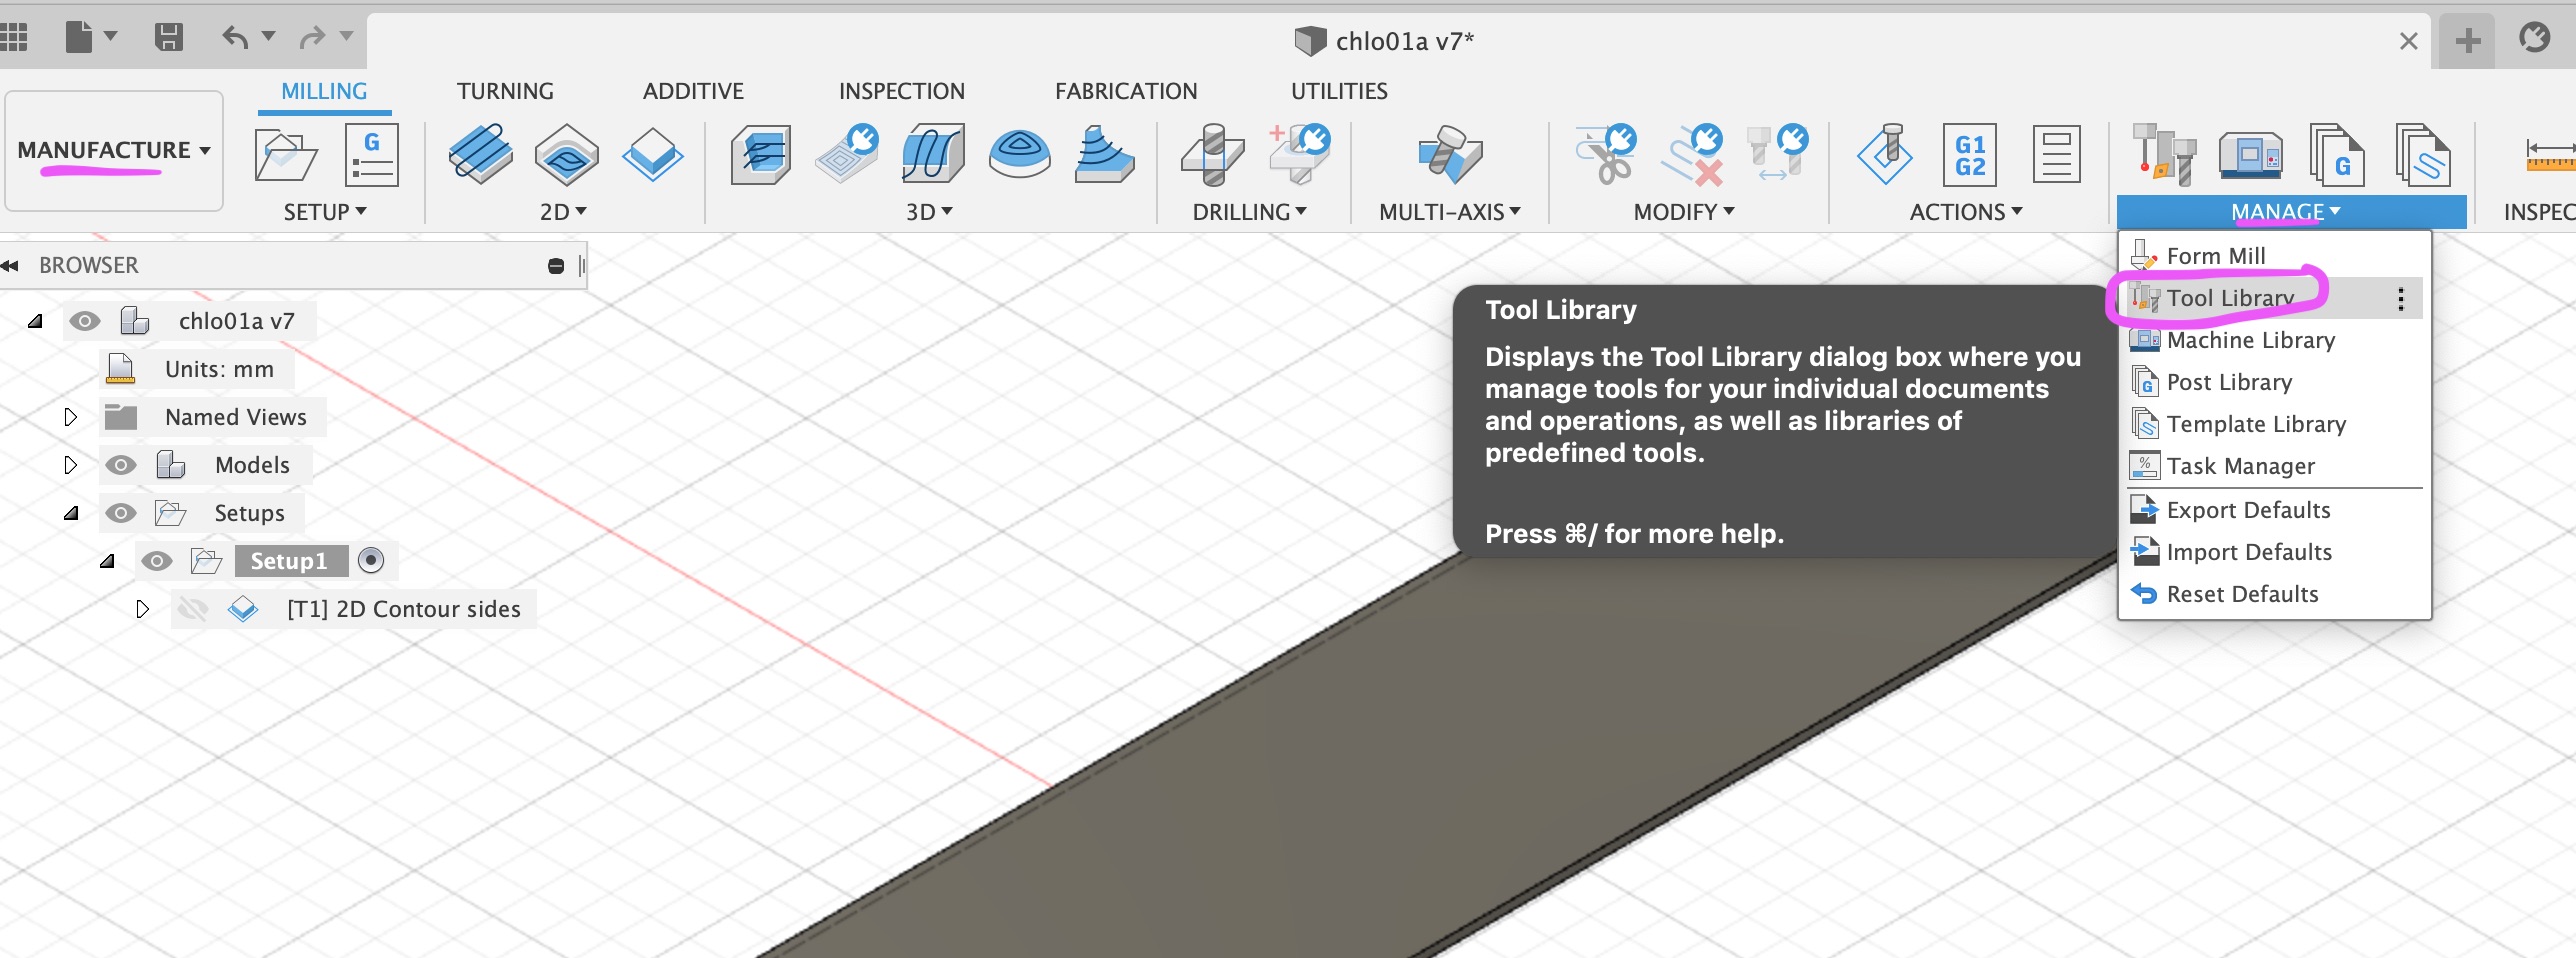2576x958 pixels.
Task: Save the document with the disk icon
Action: tap(168, 37)
